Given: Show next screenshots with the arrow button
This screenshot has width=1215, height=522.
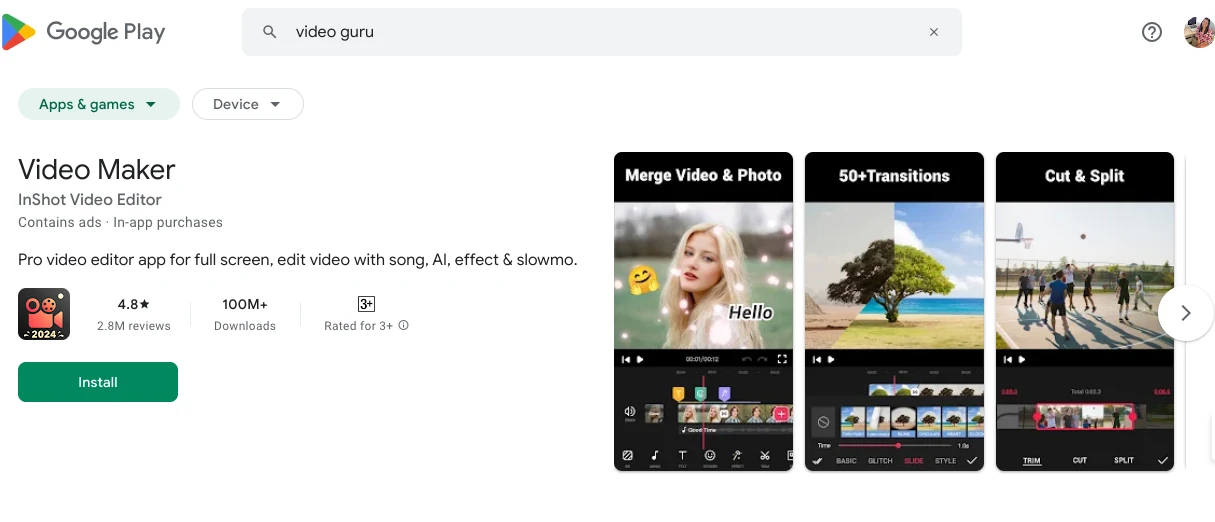Looking at the screenshot, I should click(1186, 313).
